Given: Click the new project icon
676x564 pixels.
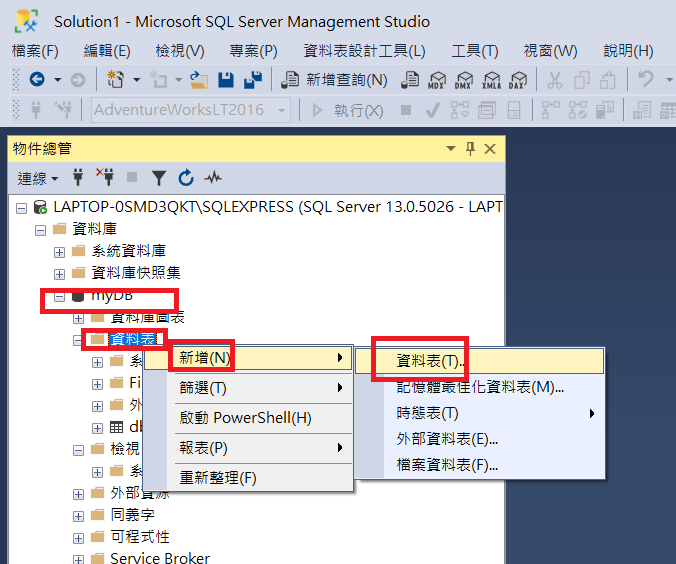Looking at the screenshot, I should pos(116,79).
